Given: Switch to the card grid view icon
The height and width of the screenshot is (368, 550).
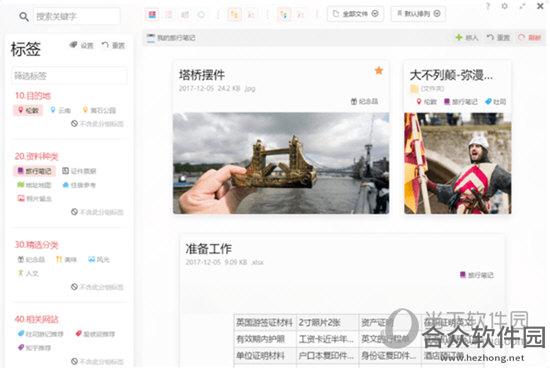Looking at the screenshot, I should [x=153, y=14].
